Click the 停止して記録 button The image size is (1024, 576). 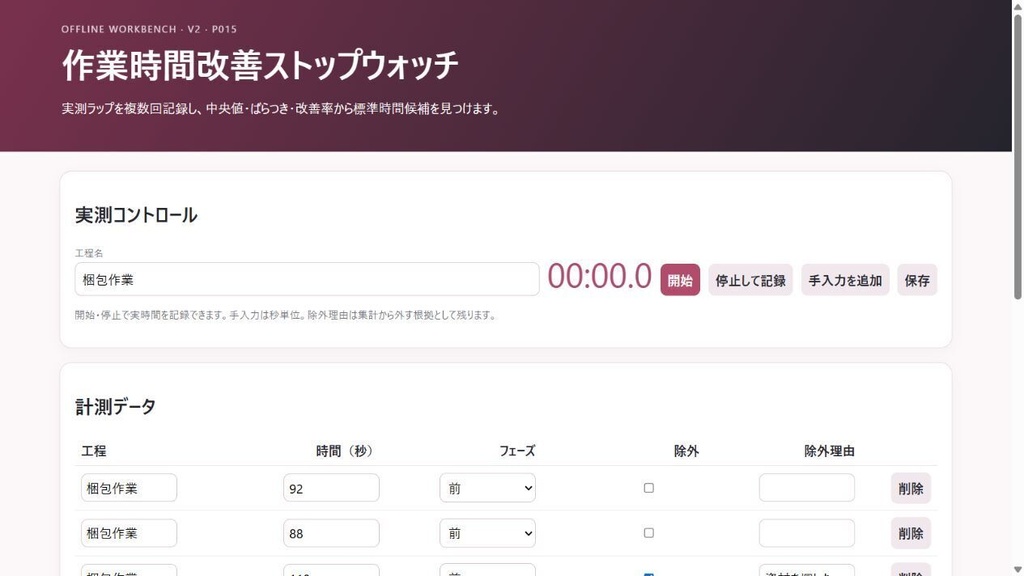pos(750,280)
